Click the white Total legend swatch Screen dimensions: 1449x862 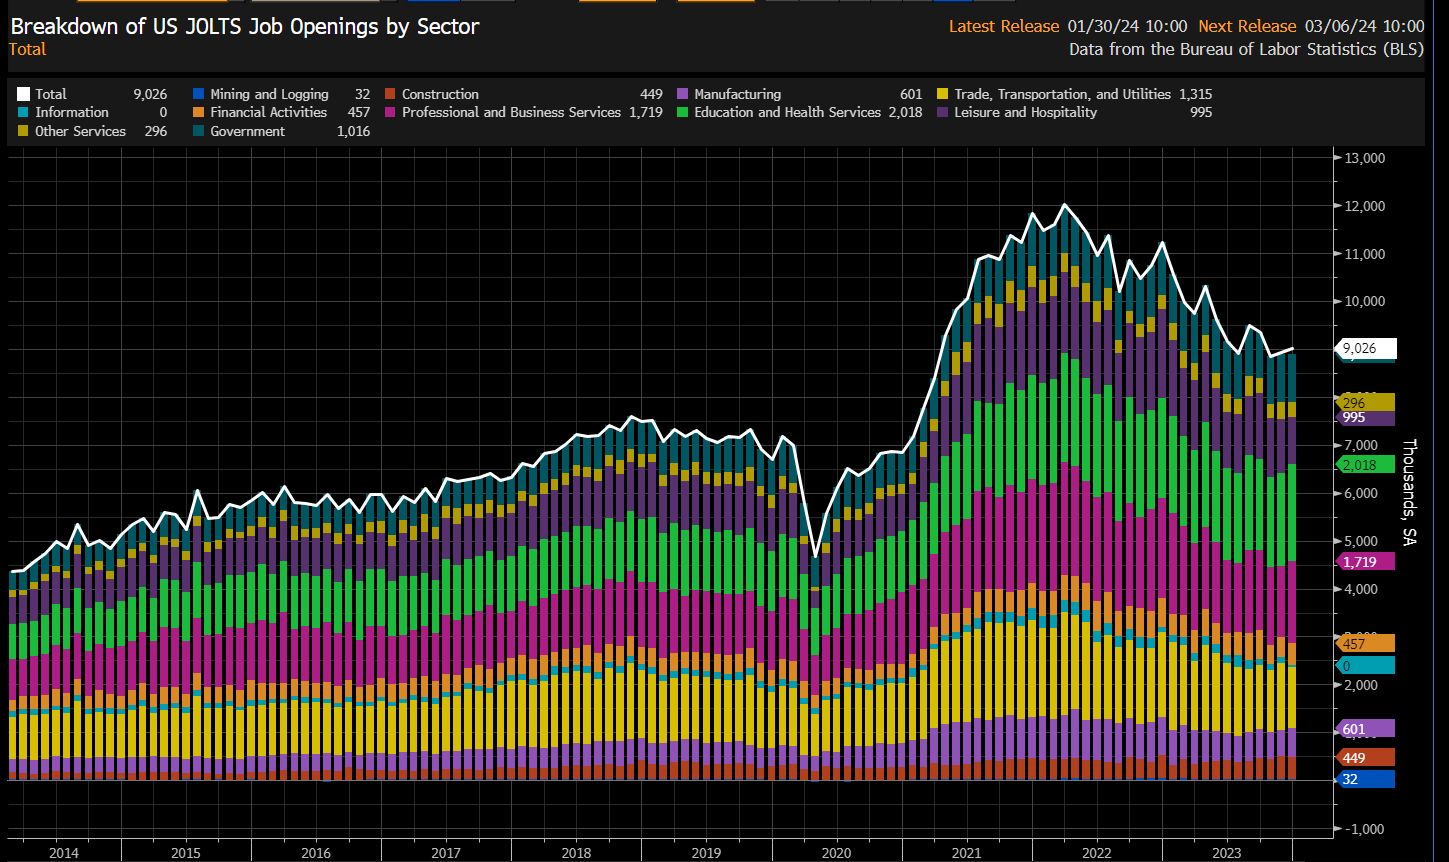(x=23, y=94)
